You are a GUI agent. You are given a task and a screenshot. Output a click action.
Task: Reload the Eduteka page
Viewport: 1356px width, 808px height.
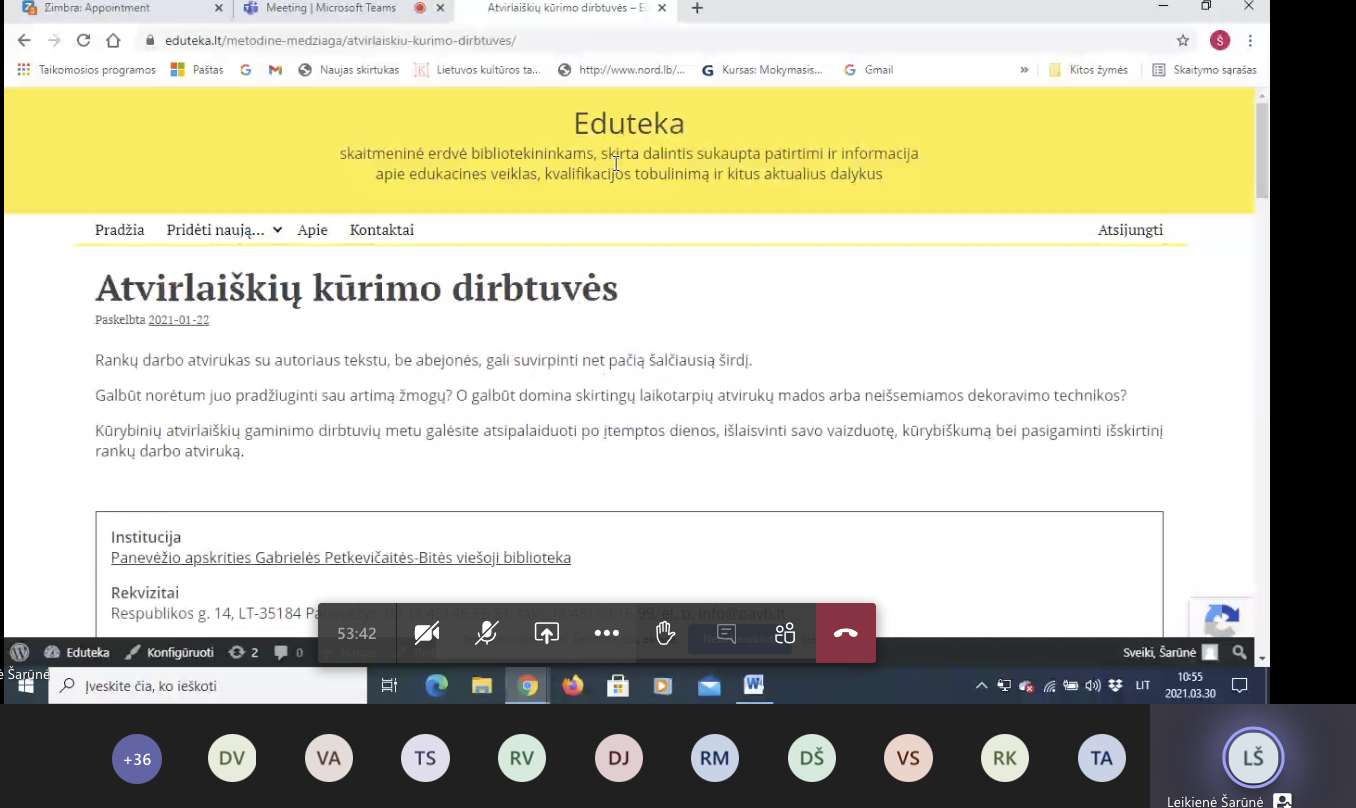click(x=84, y=41)
